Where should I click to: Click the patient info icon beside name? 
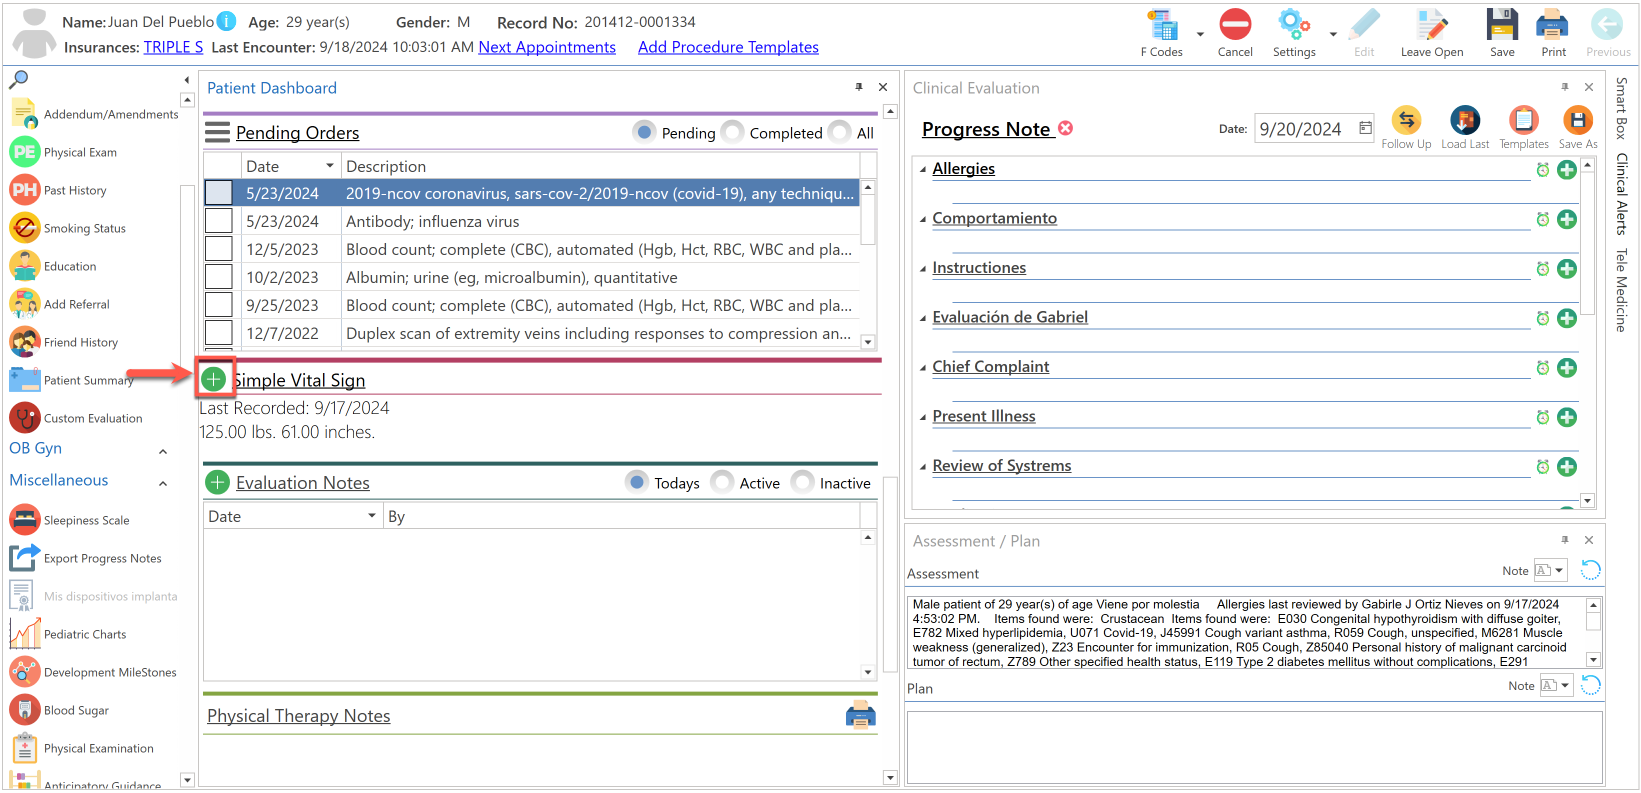coord(227,21)
